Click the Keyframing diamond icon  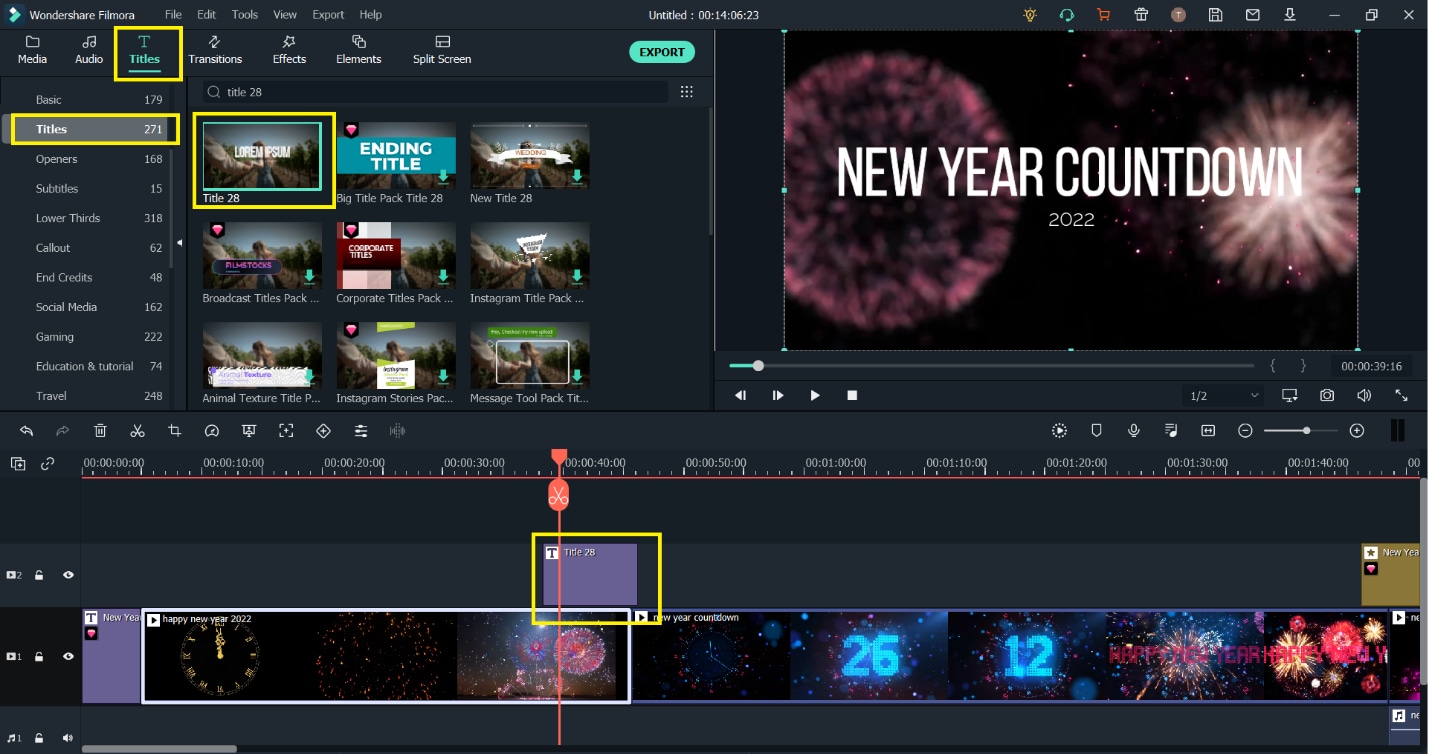point(323,431)
